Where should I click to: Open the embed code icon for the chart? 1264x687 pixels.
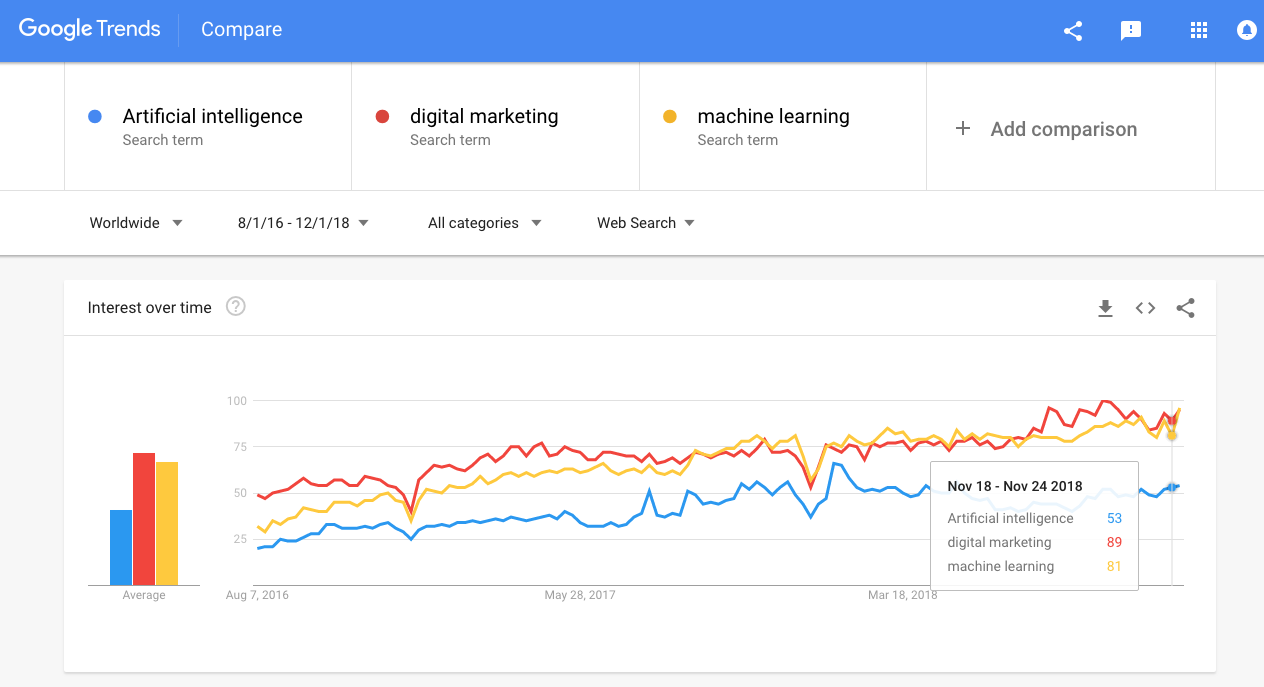pyautogui.click(x=1145, y=308)
